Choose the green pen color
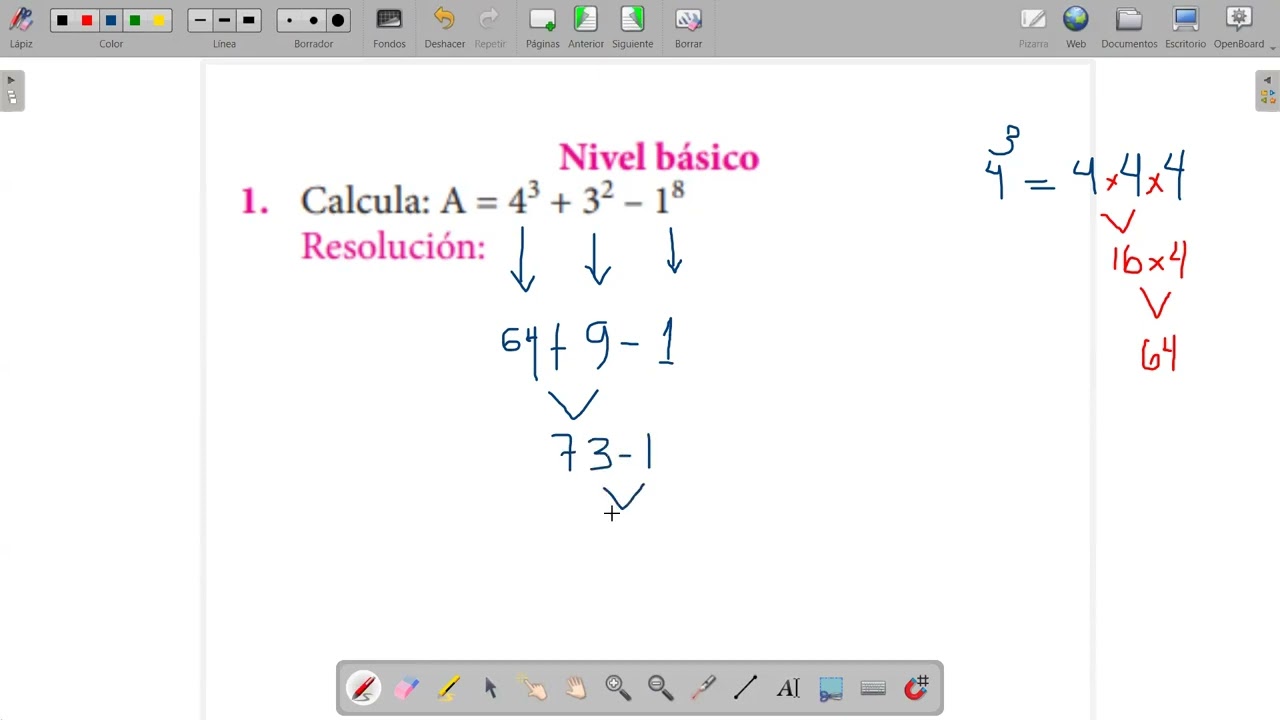The height and width of the screenshot is (720, 1280). click(x=135, y=20)
